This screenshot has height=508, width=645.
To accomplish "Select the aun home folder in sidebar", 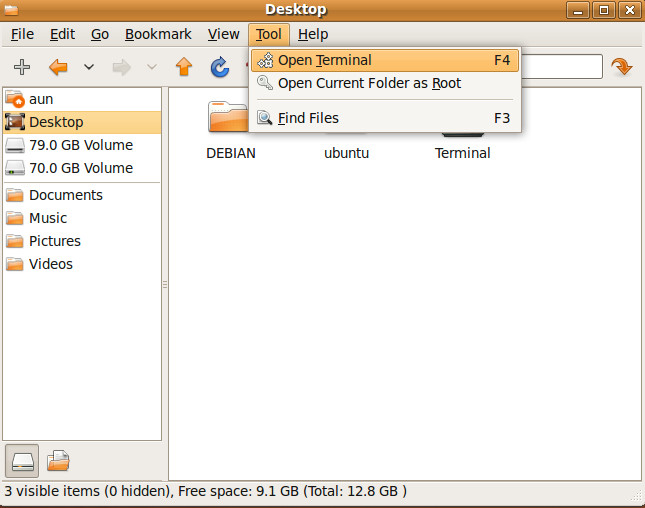I will [82, 99].
